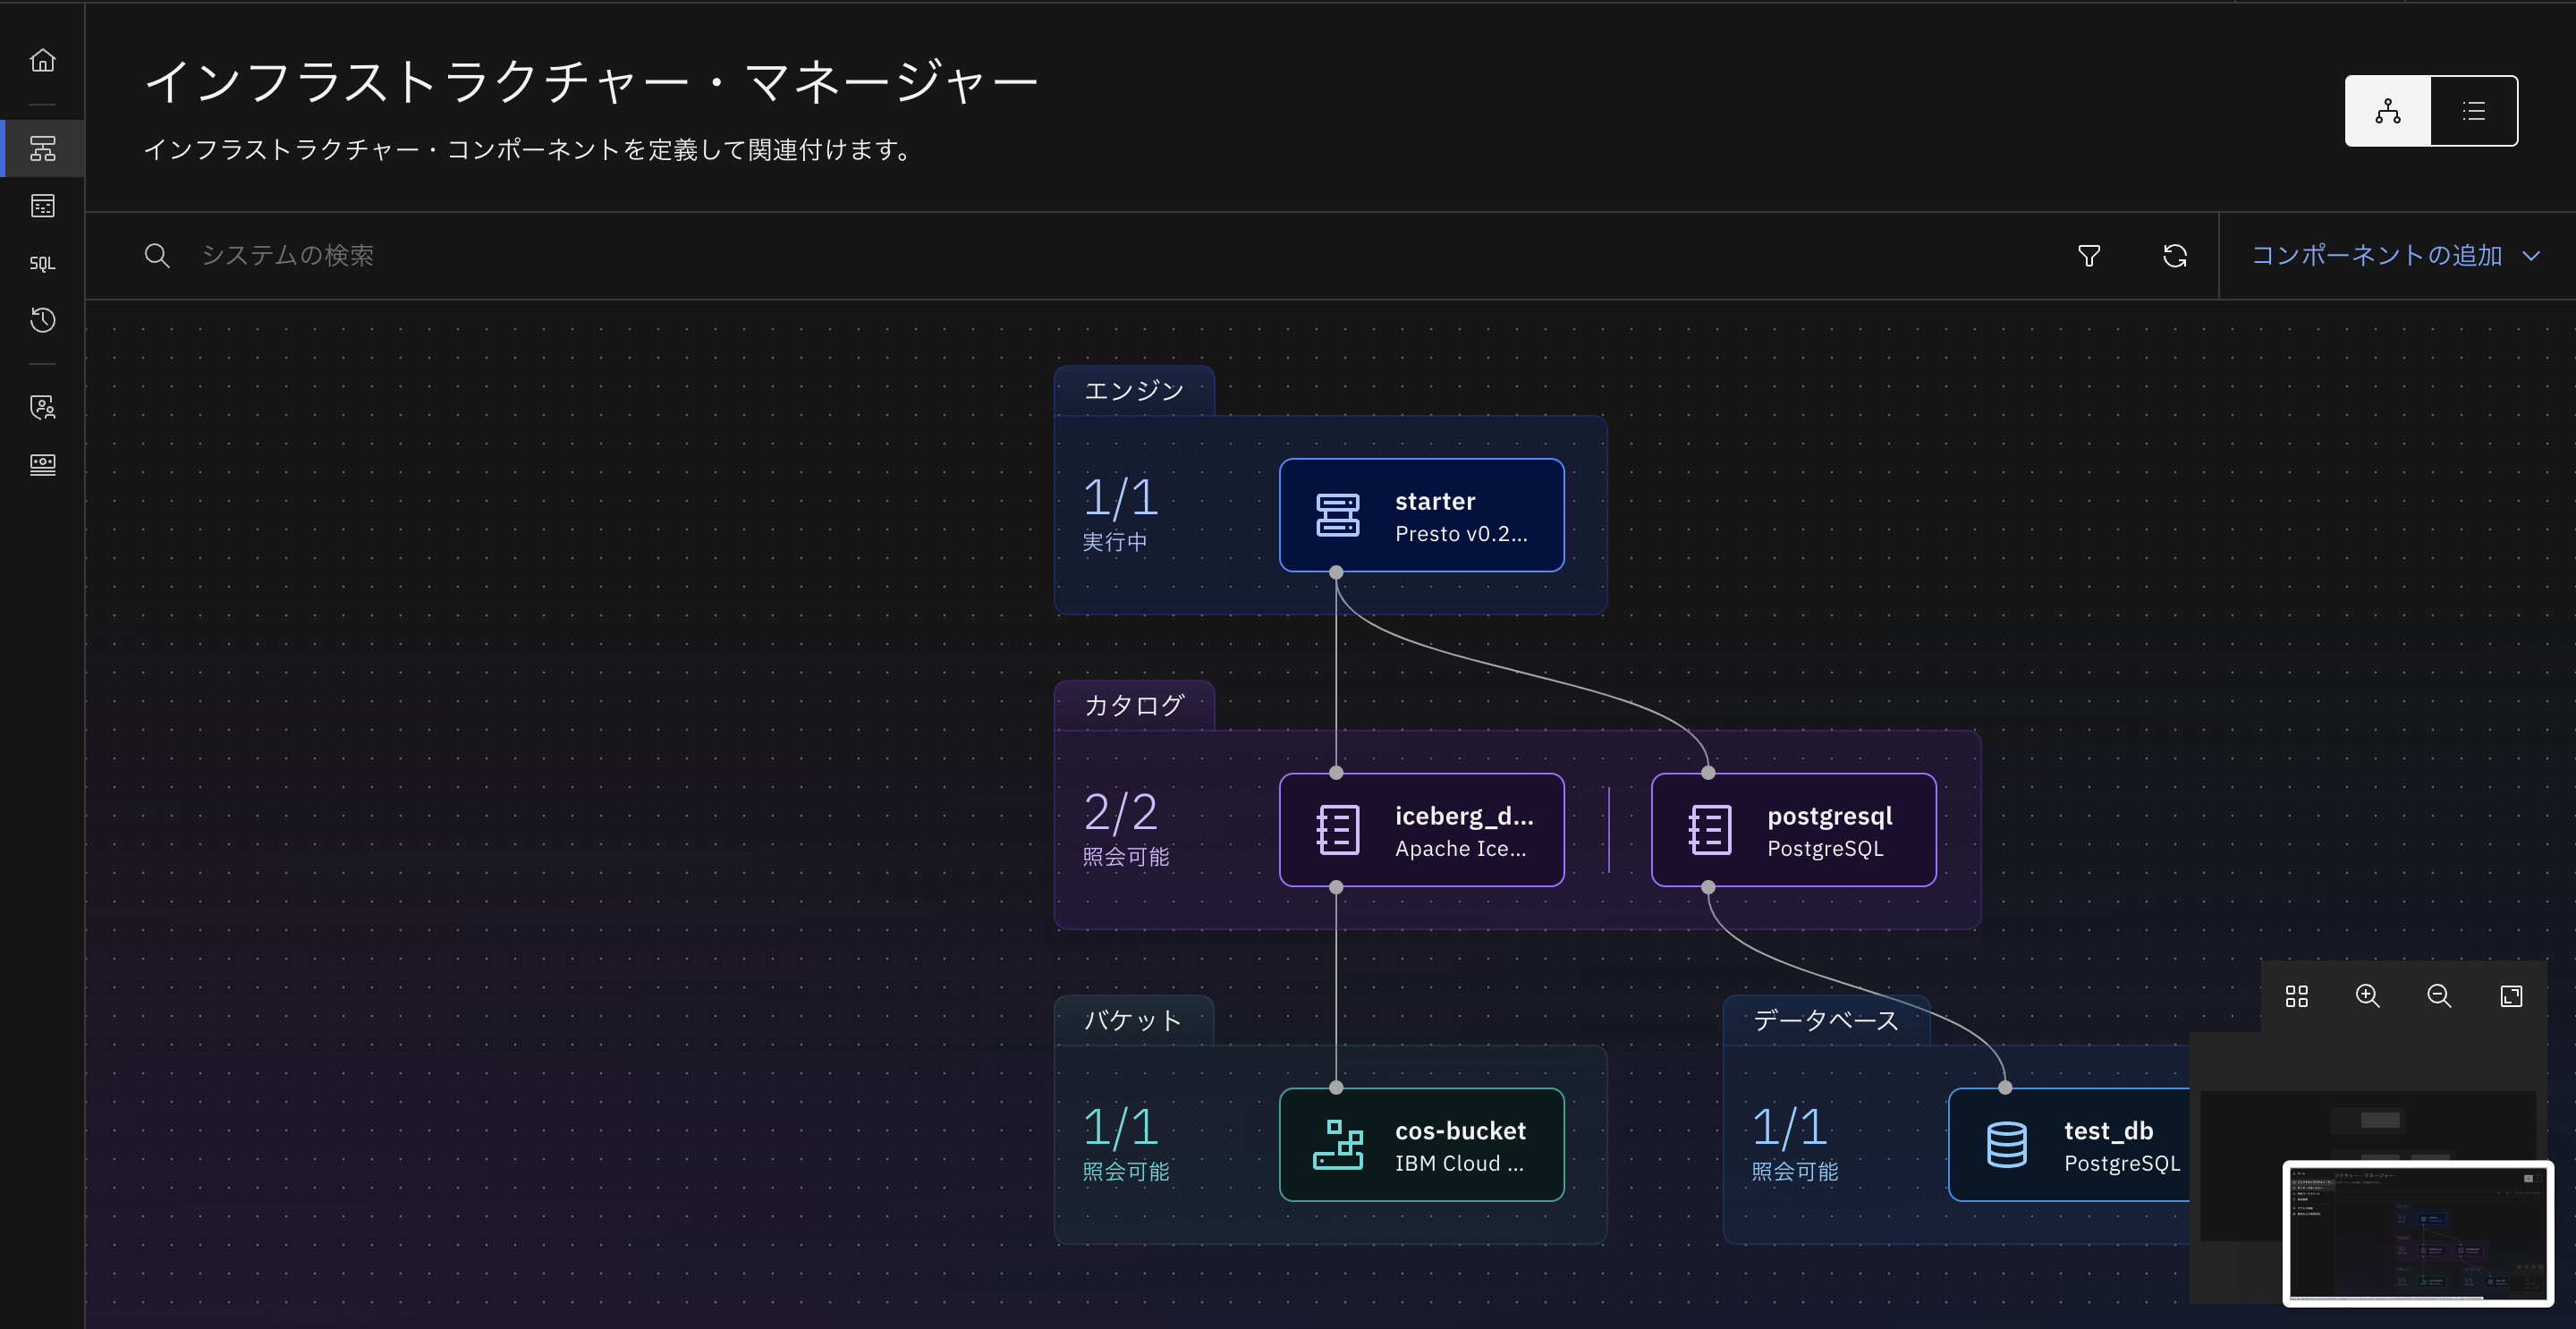This screenshot has height=1329, width=2576.
Task: Open the query history sidebar icon
Action: pos(43,321)
